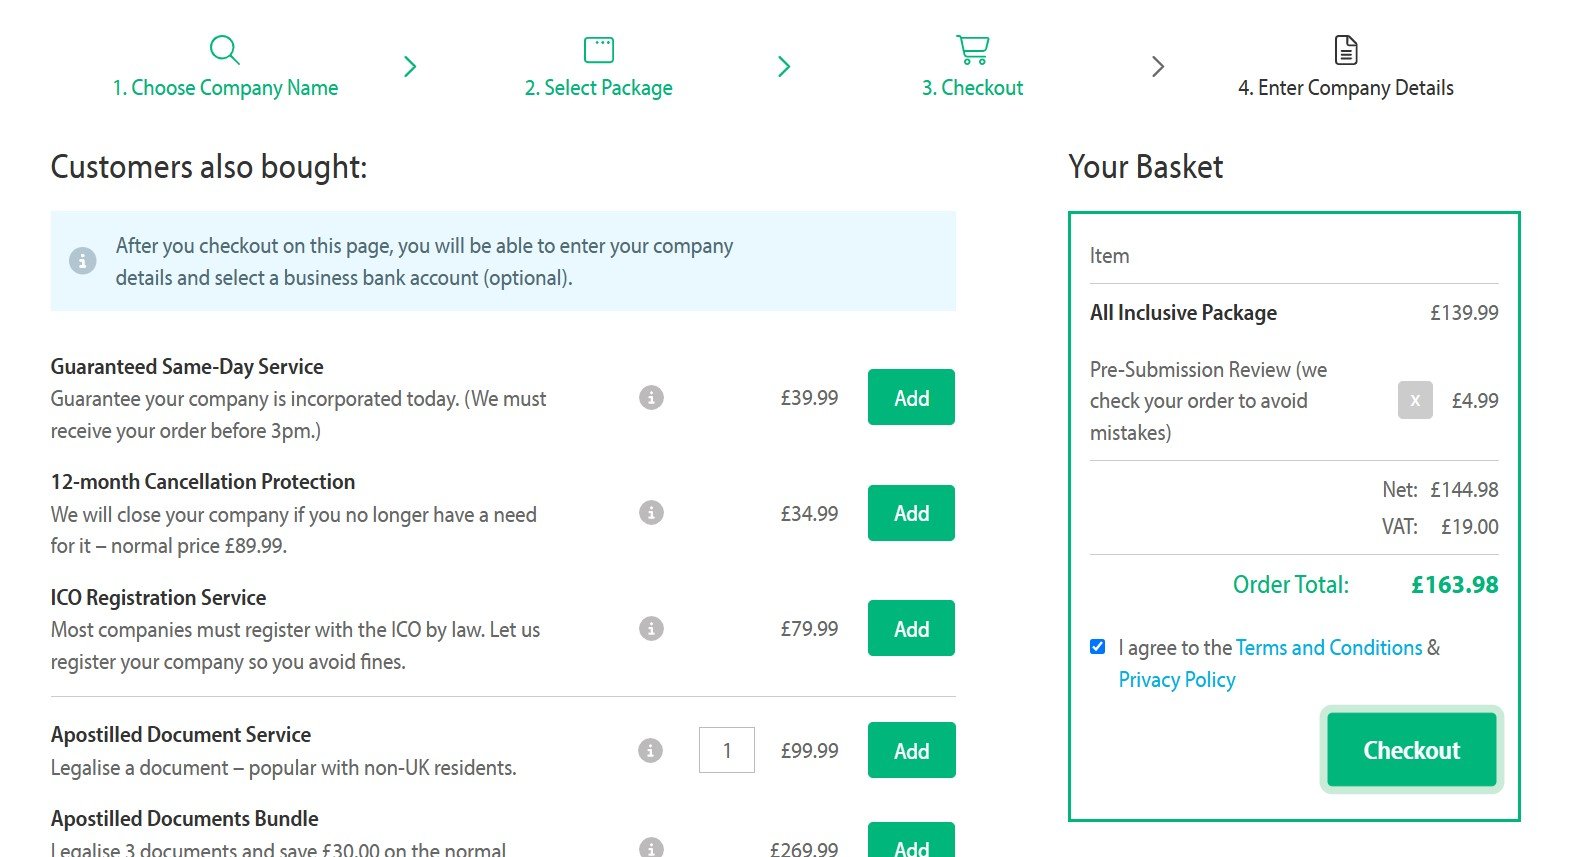Image resolution: width=1572 pixels, height=857 pixels.
Task: Open info icon for 12-month Cancellation Protection
Action: click(651, 513)
